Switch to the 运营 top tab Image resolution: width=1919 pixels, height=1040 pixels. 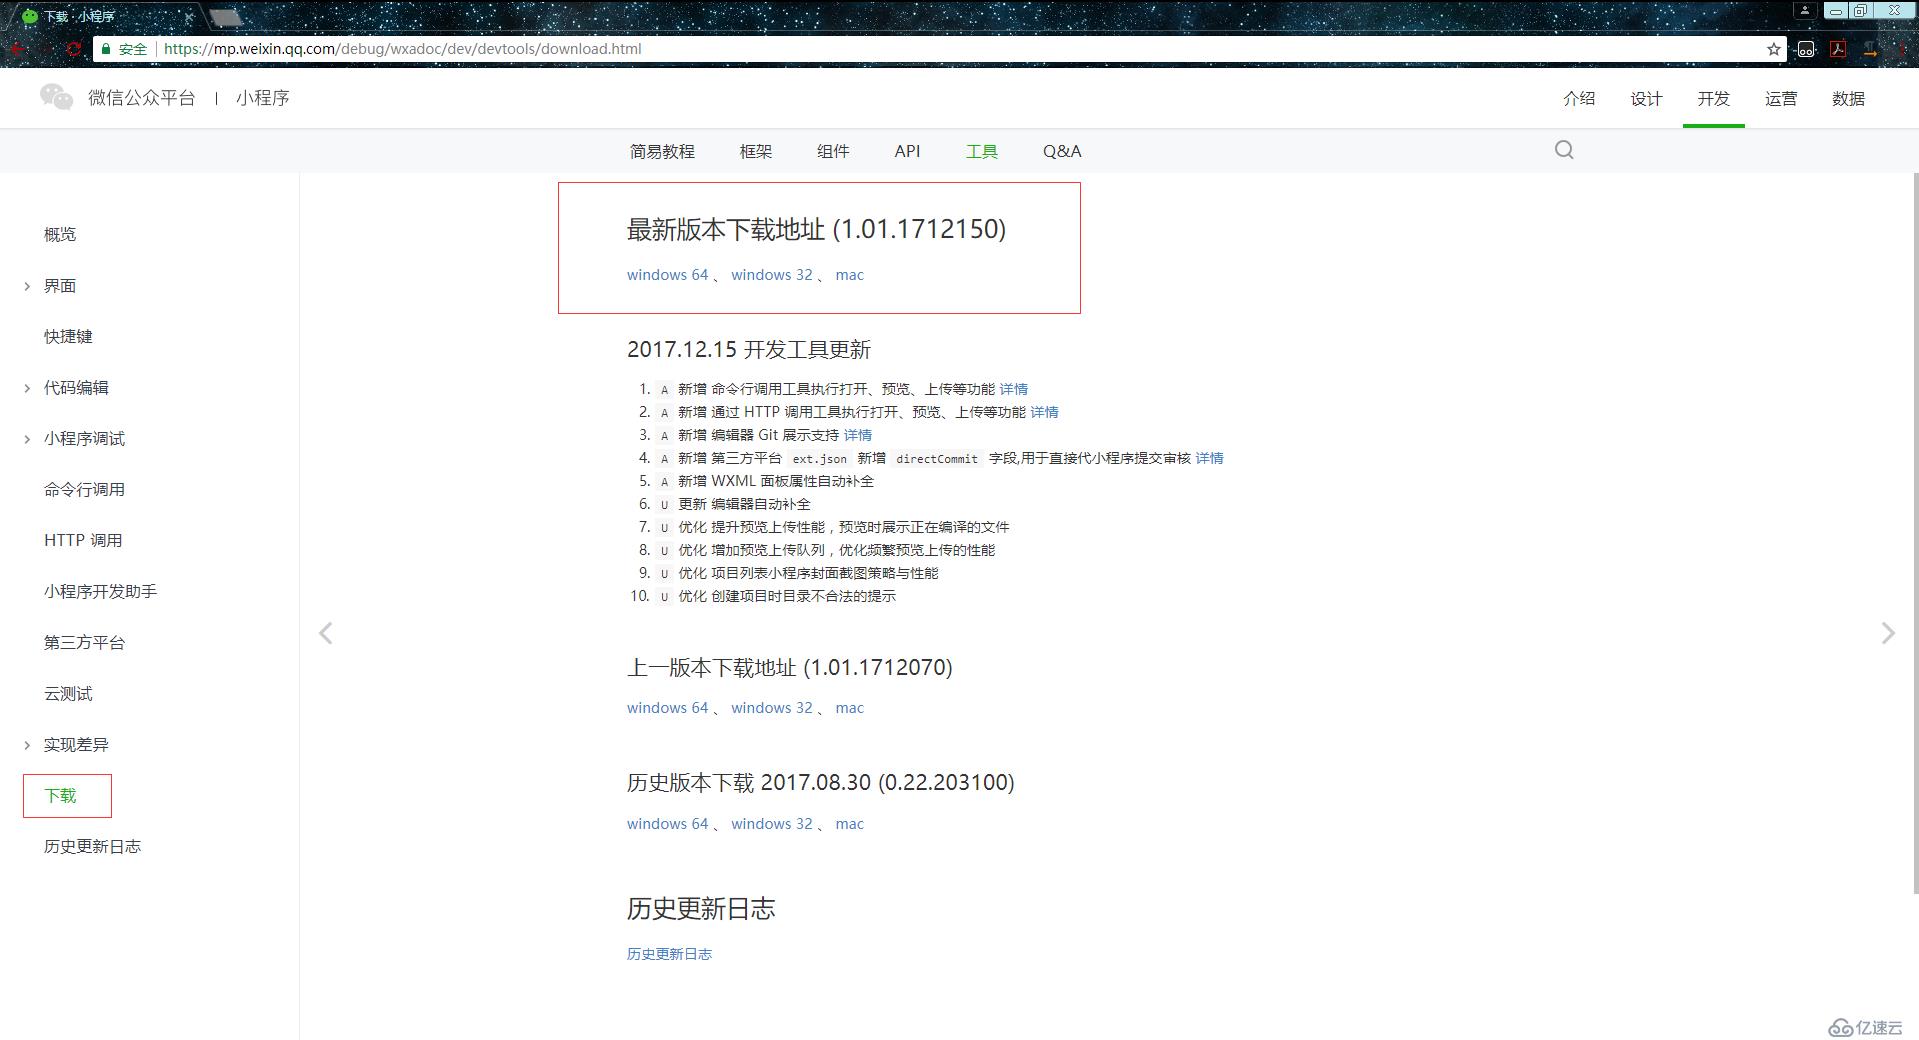click(x=1781, y=98)
